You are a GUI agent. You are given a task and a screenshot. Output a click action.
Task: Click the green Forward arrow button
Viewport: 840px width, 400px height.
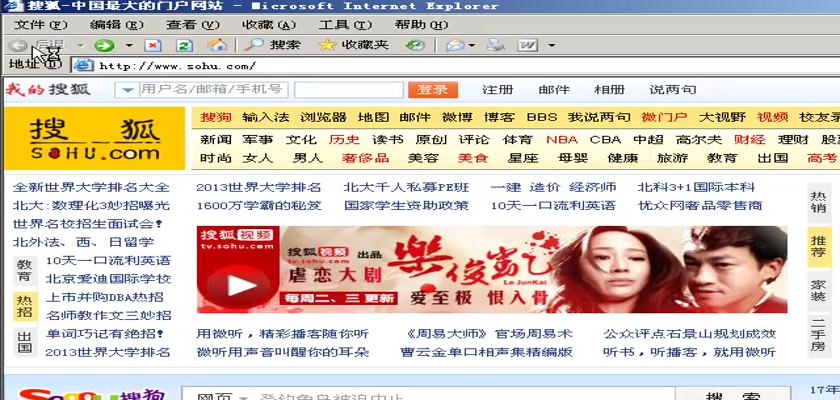click(x=104, y=46)
